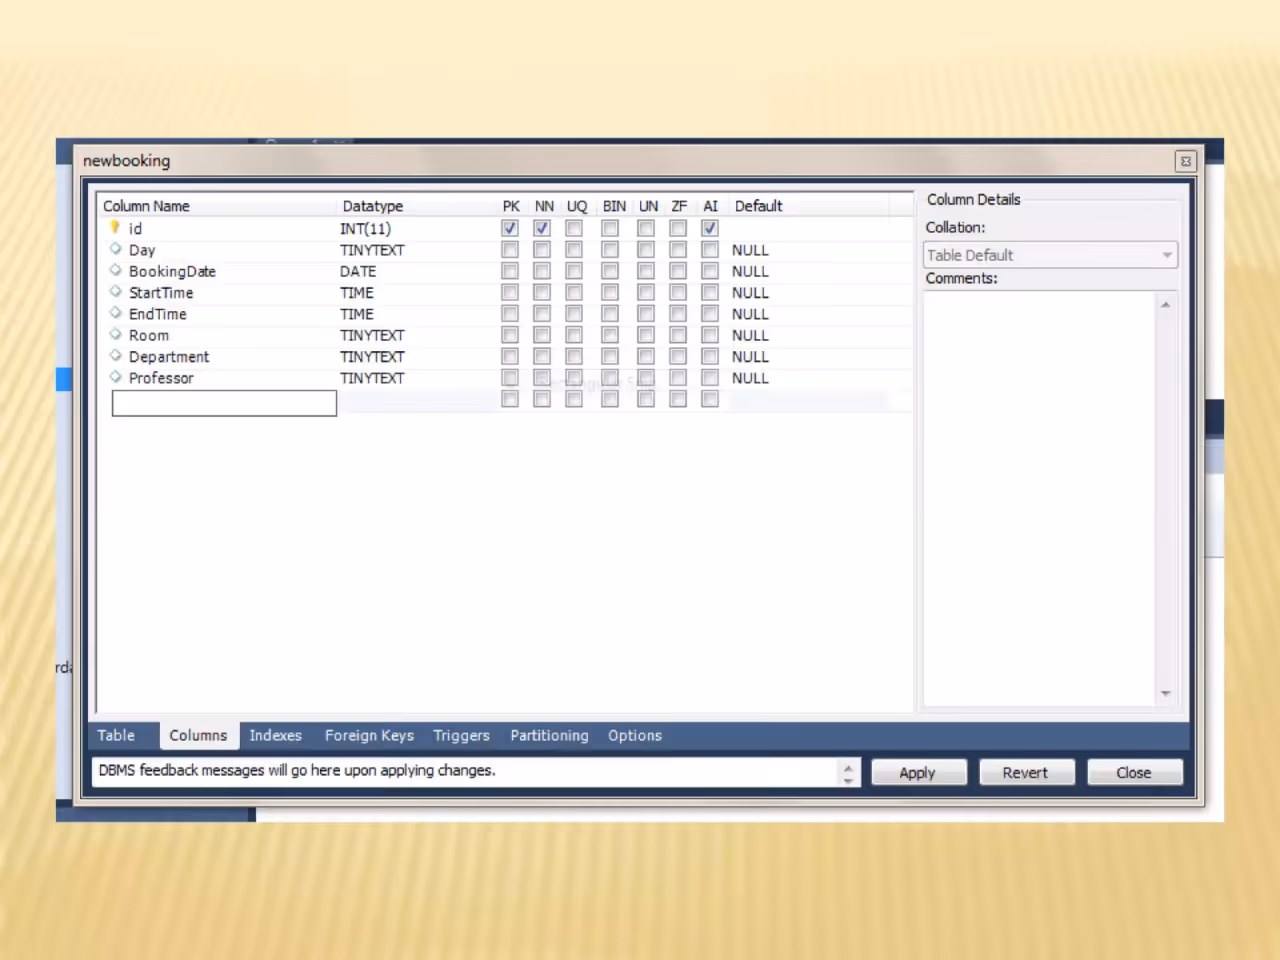Click TINYTEXT datatype of Room
This screenshot has height=960, width=1280.
(x=372, y=335)
